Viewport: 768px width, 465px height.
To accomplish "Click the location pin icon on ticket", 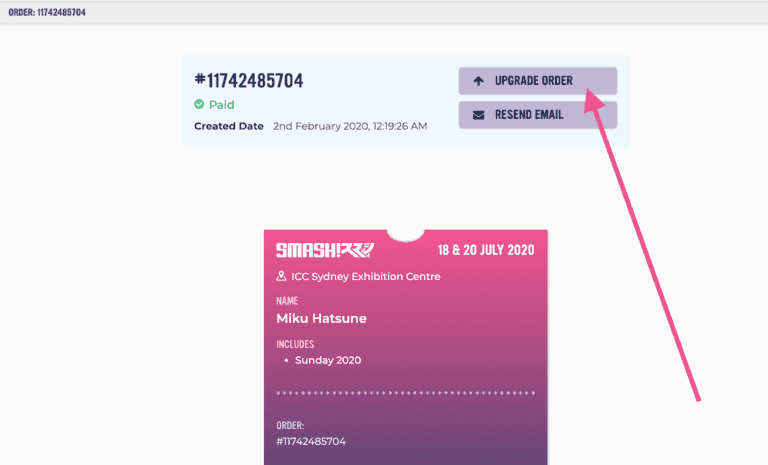I will pos(282,276).
